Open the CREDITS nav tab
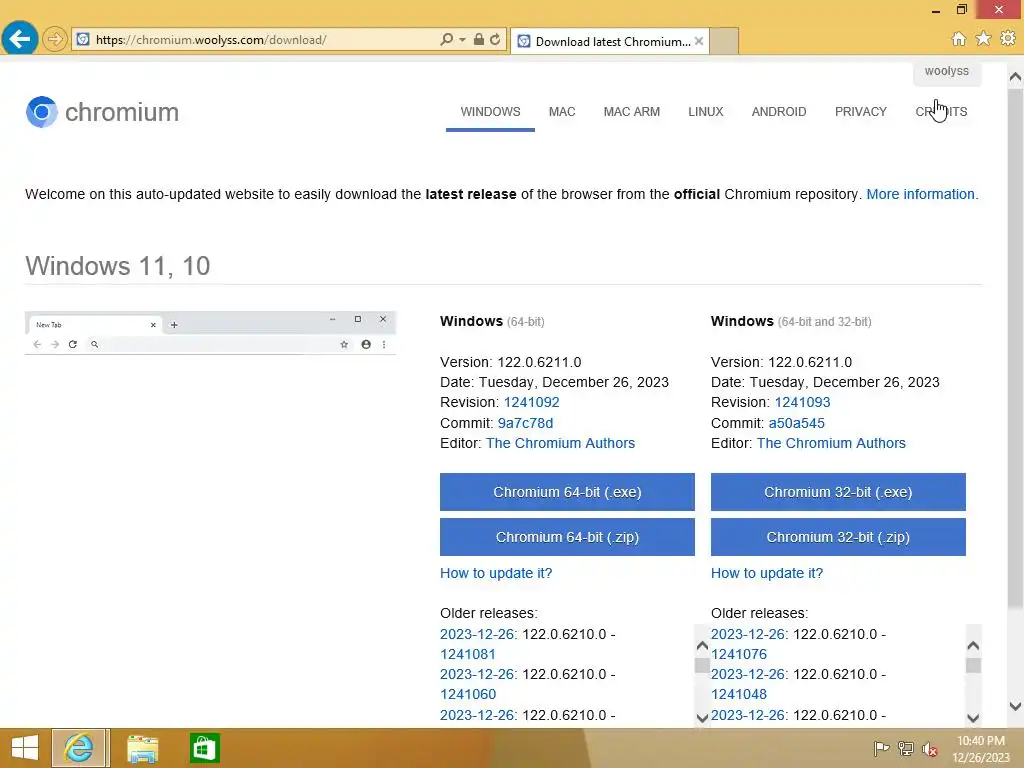Viewport: 1024px width, 768px height. point(941,112)
